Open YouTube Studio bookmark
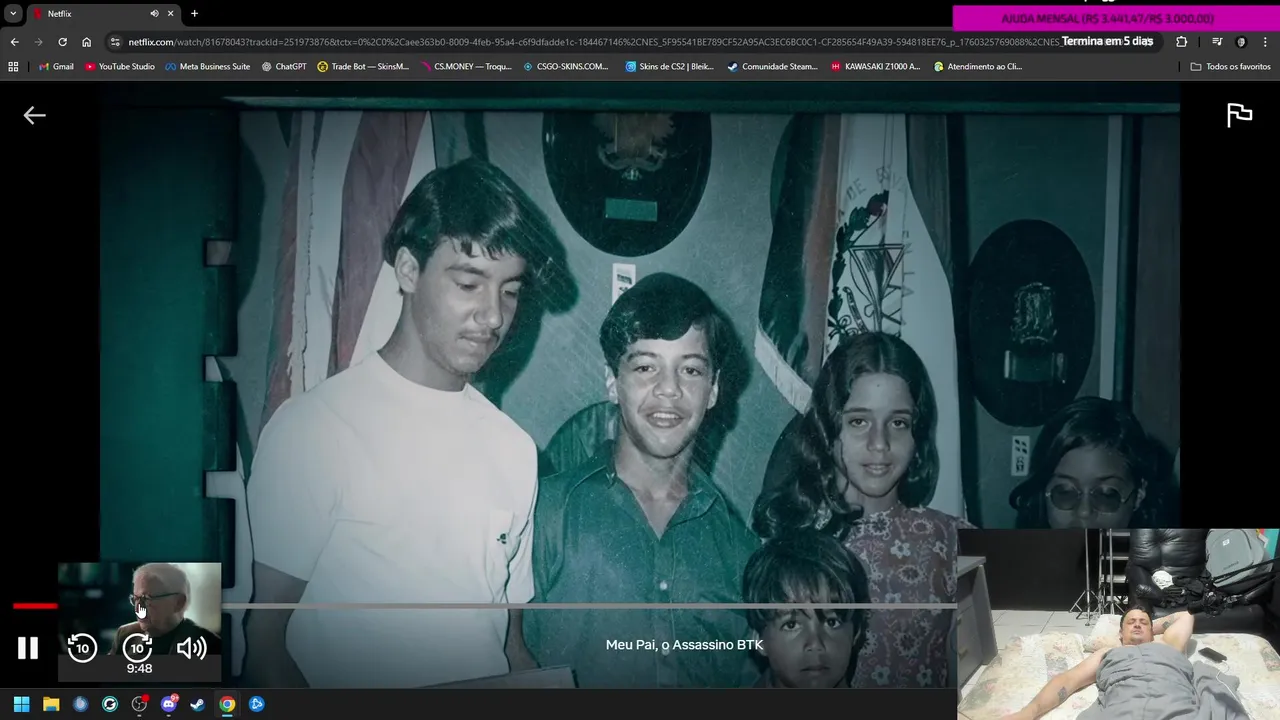 (120, 67)
